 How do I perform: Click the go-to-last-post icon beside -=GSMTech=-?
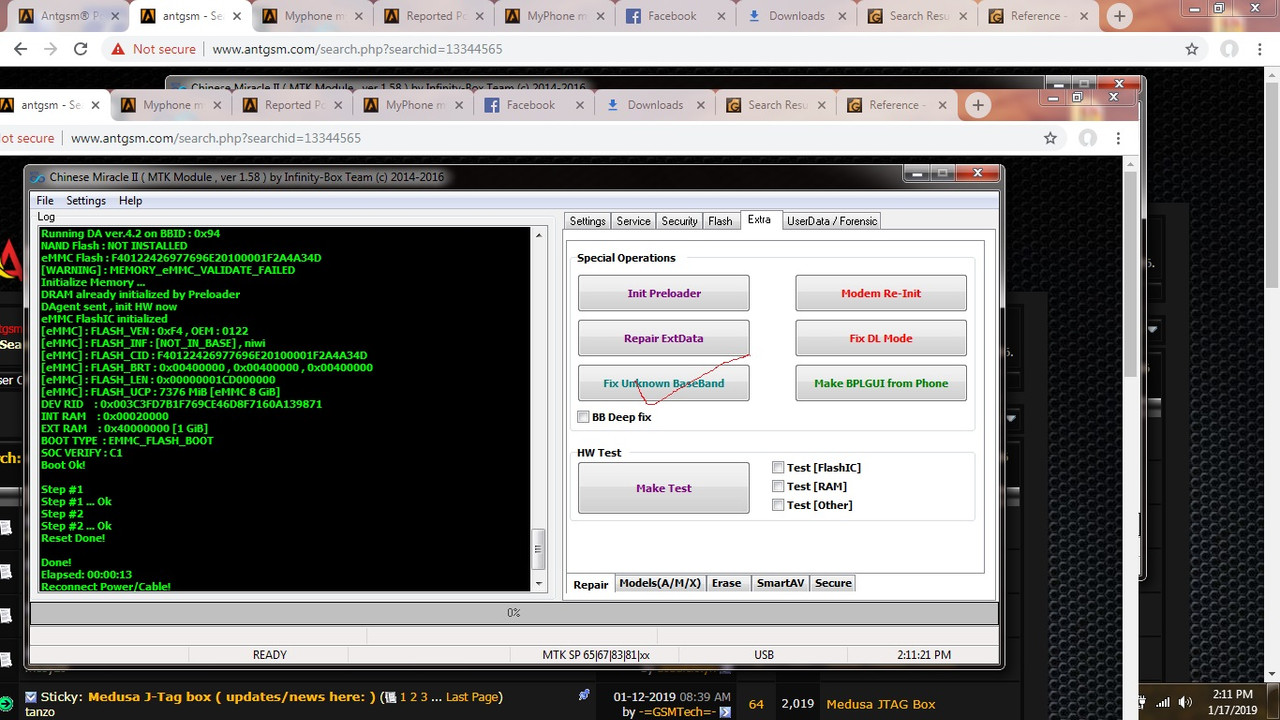[726, 712]
